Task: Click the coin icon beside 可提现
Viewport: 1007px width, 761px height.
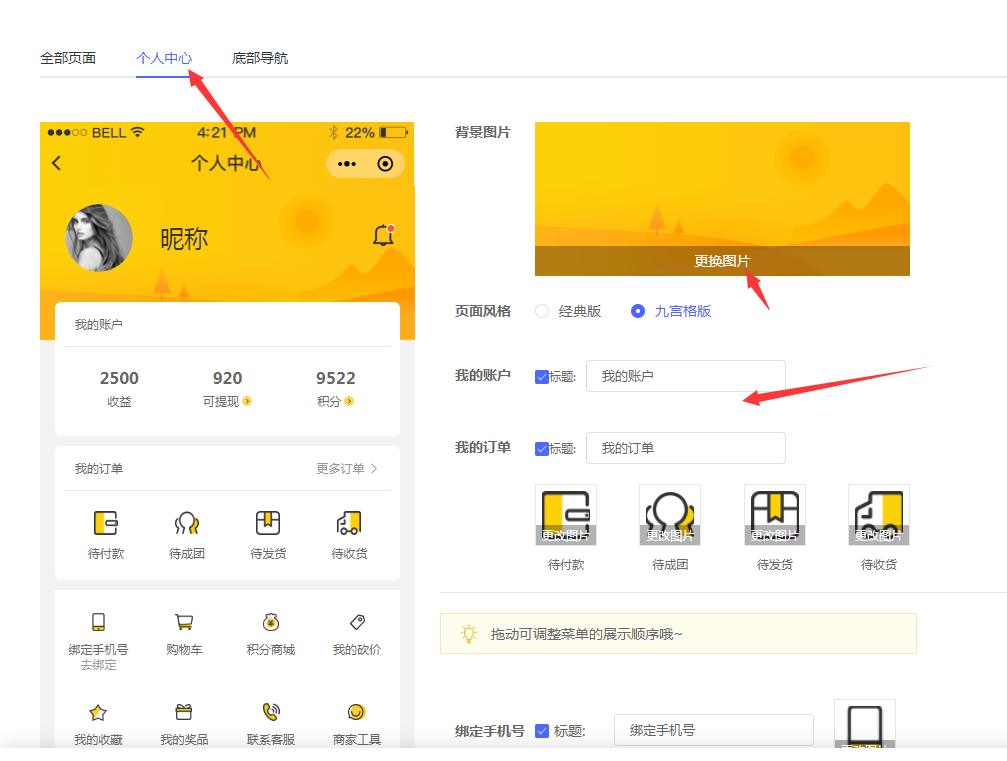Action: coord(247,401)
